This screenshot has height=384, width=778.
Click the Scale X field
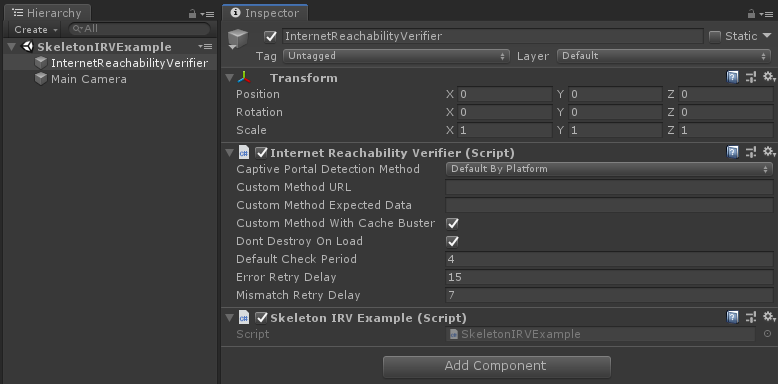(x=505, y=130)
